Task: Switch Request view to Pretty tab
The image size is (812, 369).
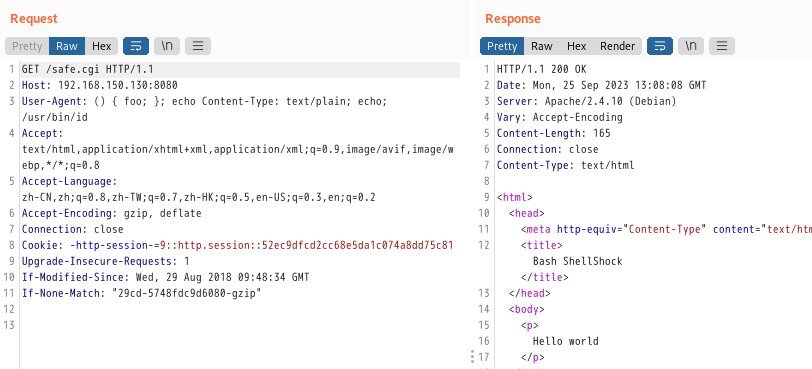Action: [27, 46]
